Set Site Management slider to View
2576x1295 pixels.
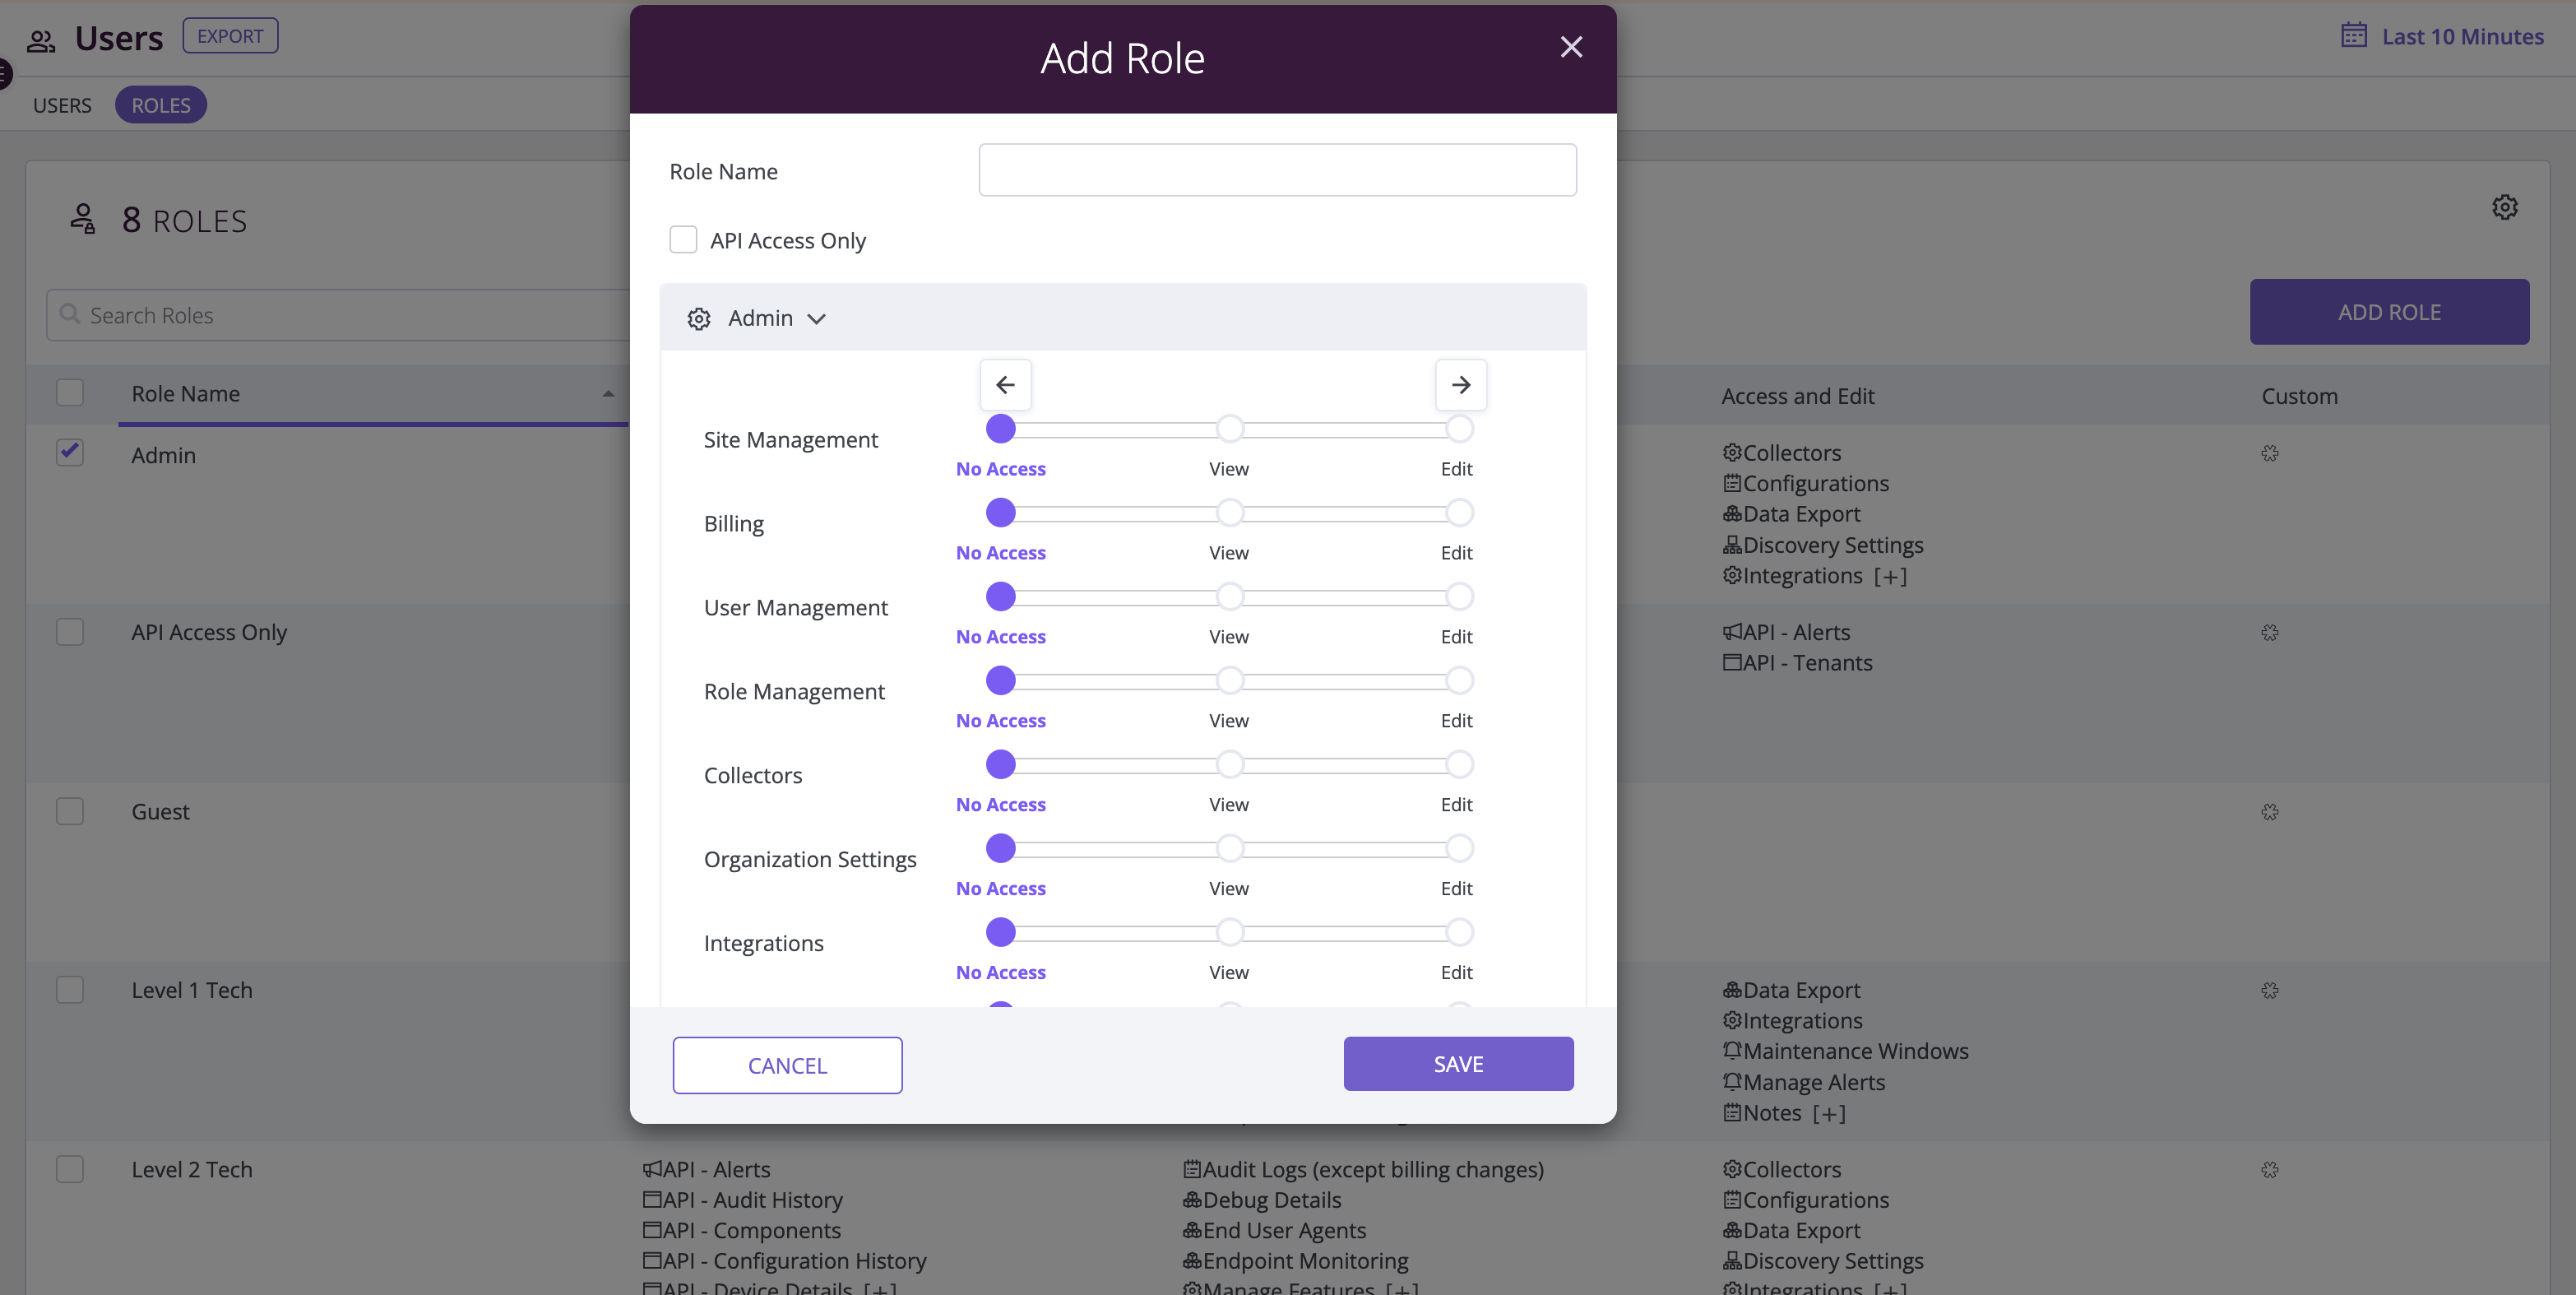click(x=1230, y=429)
